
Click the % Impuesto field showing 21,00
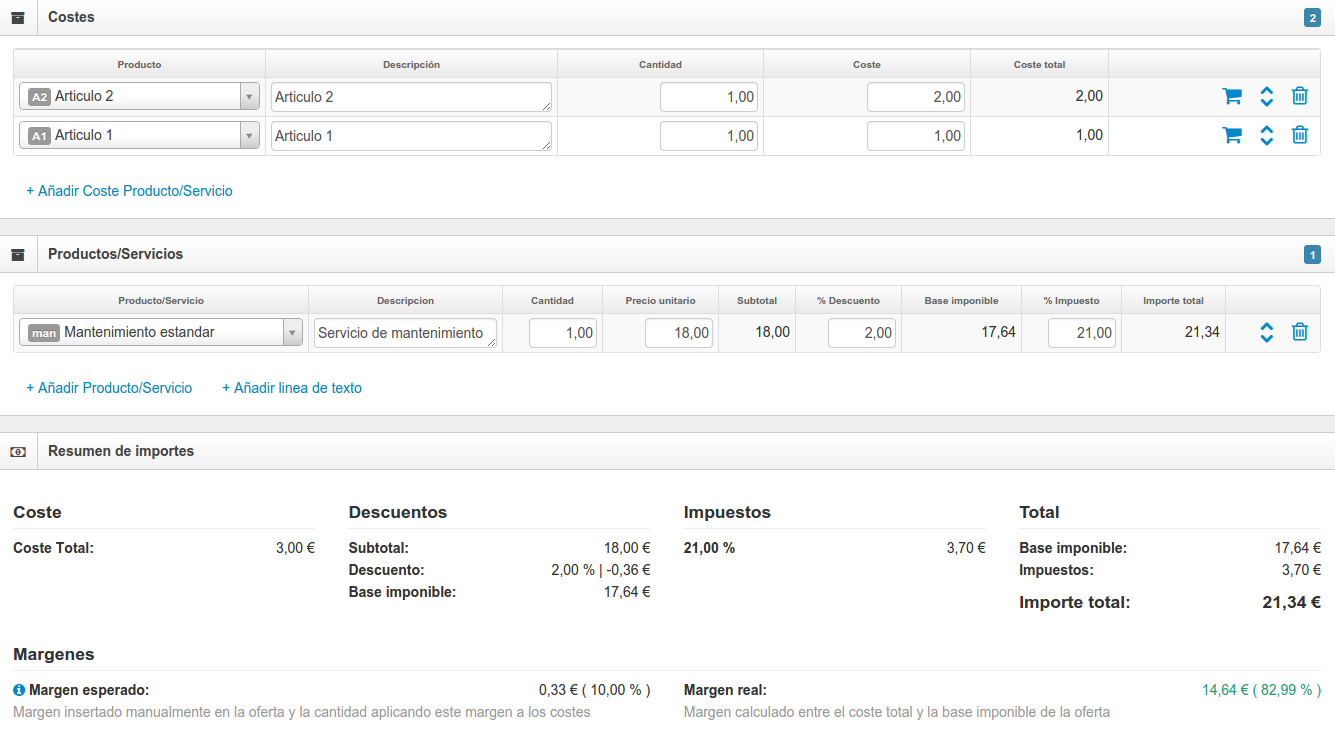[x=1082, y=332]
